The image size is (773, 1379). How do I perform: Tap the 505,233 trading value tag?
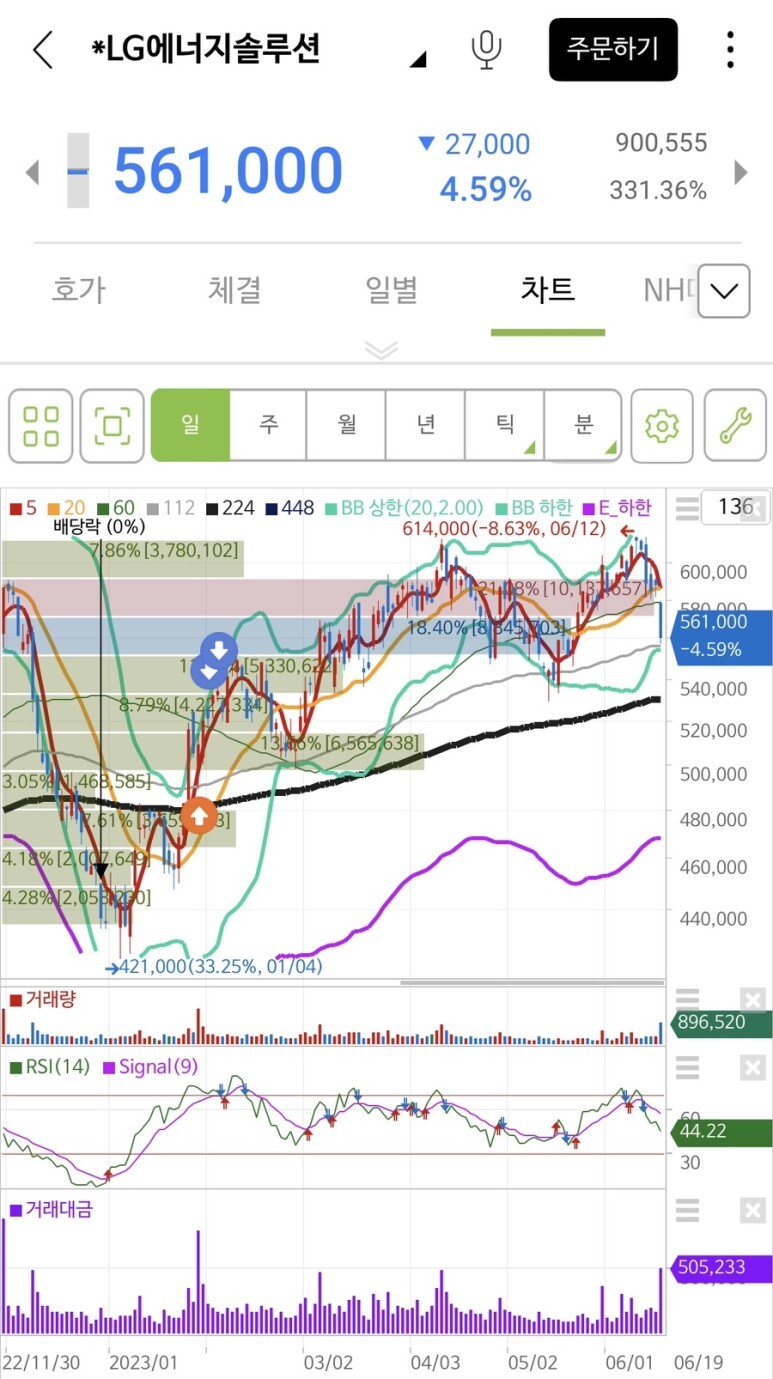pos(722,1267)
